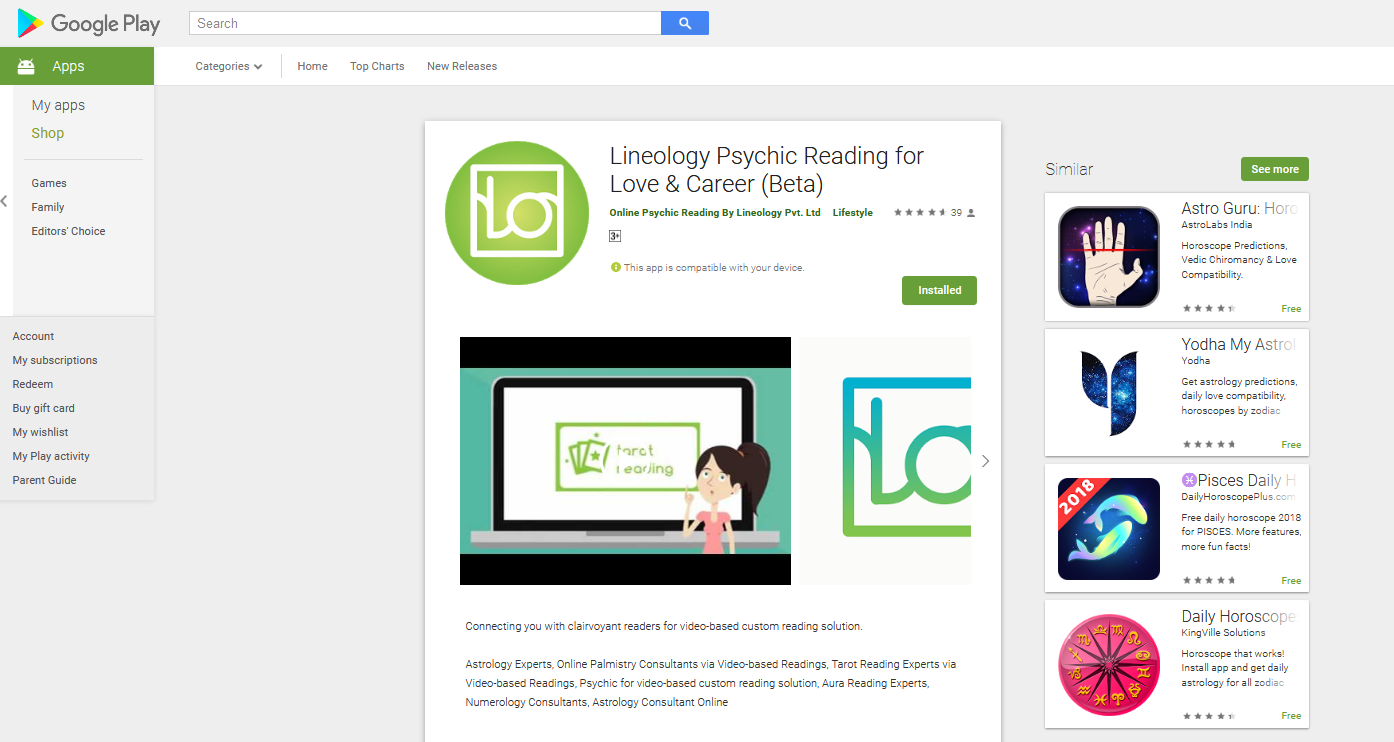1394x742 pixels.
Task: Open the Pisces Daily Horoscope icon
Action: (x=1109, y=529)
